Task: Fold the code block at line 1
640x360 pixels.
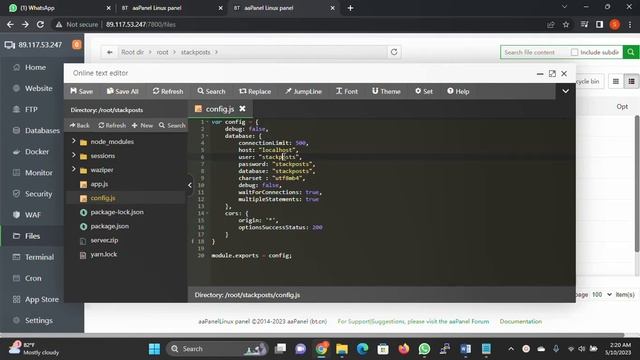Action: pos(207,122)
